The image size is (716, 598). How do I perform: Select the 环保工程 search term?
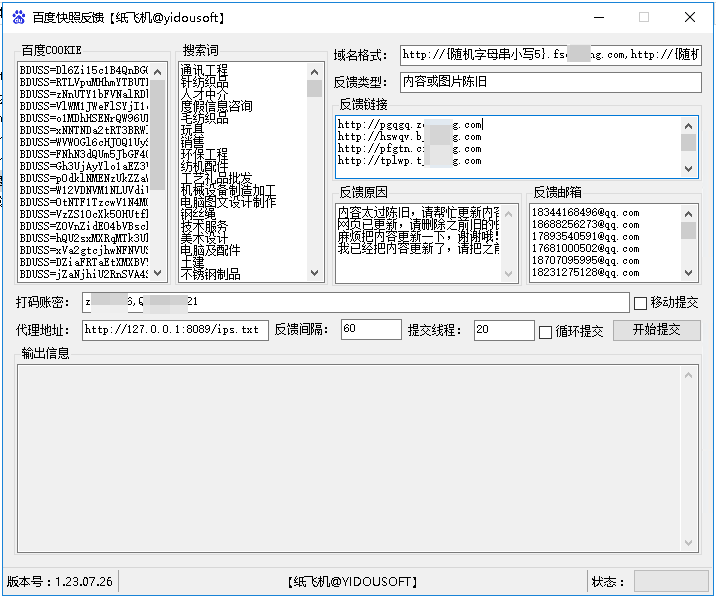(x=204, y=154)
